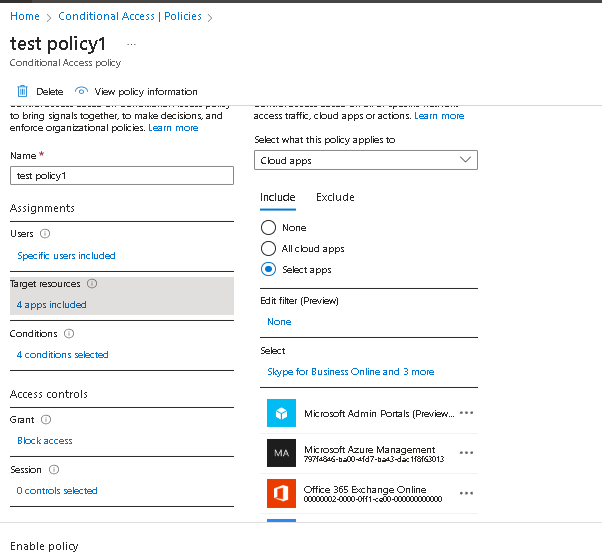Open the 0 controls selected link
The image size is (602, 555).
[x=57, y=491]
